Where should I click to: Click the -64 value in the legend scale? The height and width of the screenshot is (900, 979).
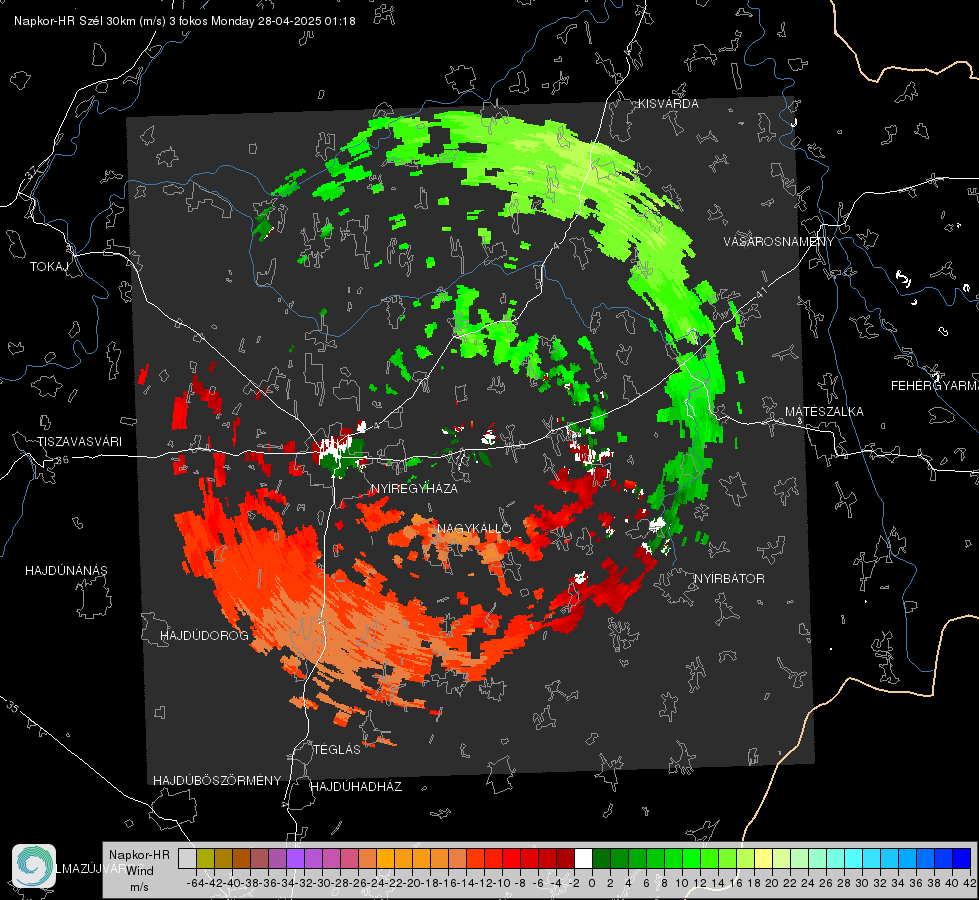click(x=196, y=883)
